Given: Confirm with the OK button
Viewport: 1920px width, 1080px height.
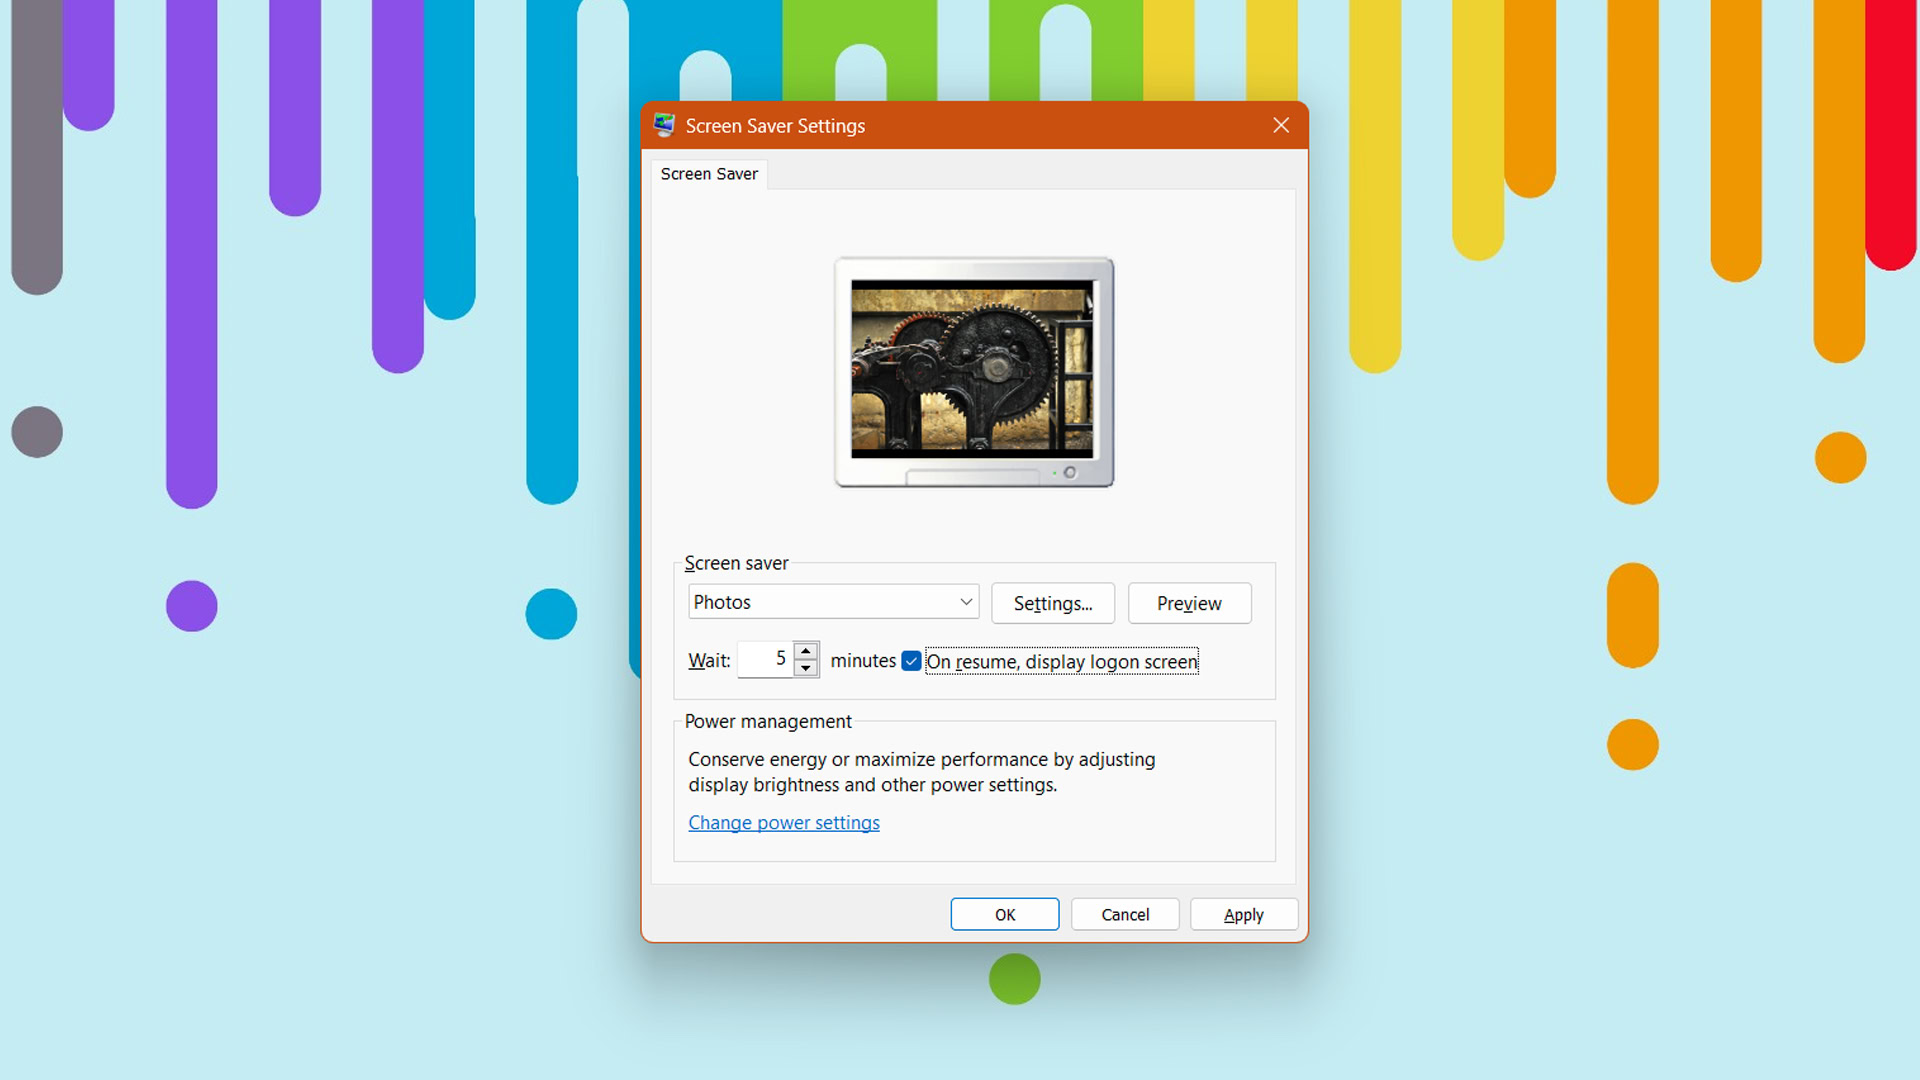Looking at the screenshot, I should (x=1004, y=914).
